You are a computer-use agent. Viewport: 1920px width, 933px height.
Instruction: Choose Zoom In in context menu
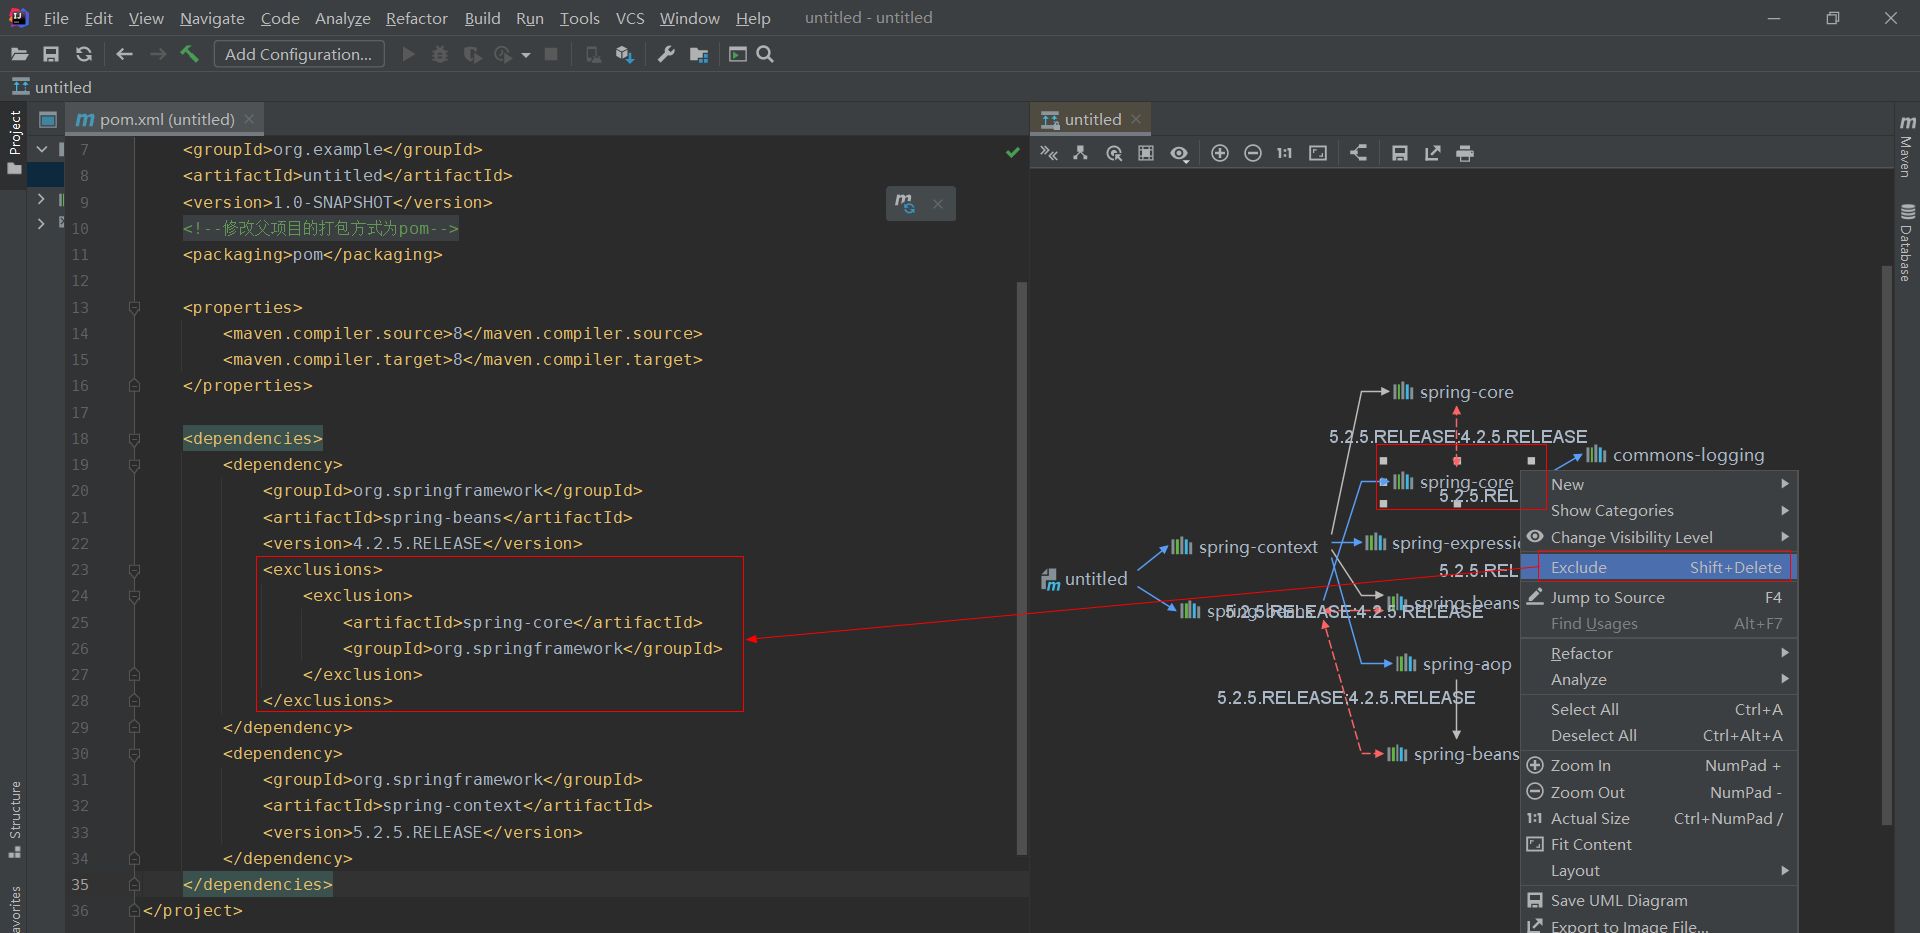coord(1659,765)
